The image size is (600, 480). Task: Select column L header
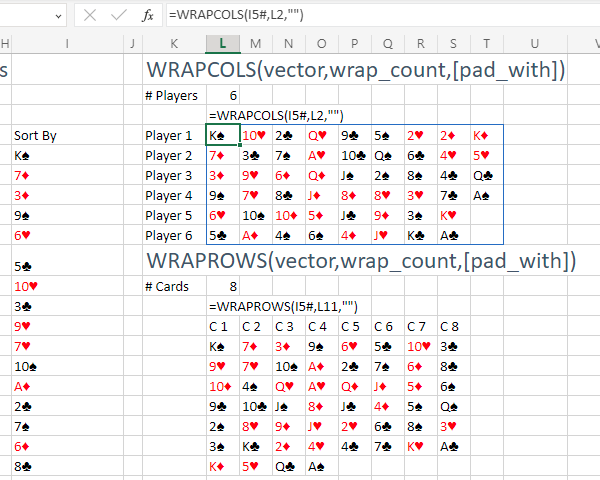[222, 43]
